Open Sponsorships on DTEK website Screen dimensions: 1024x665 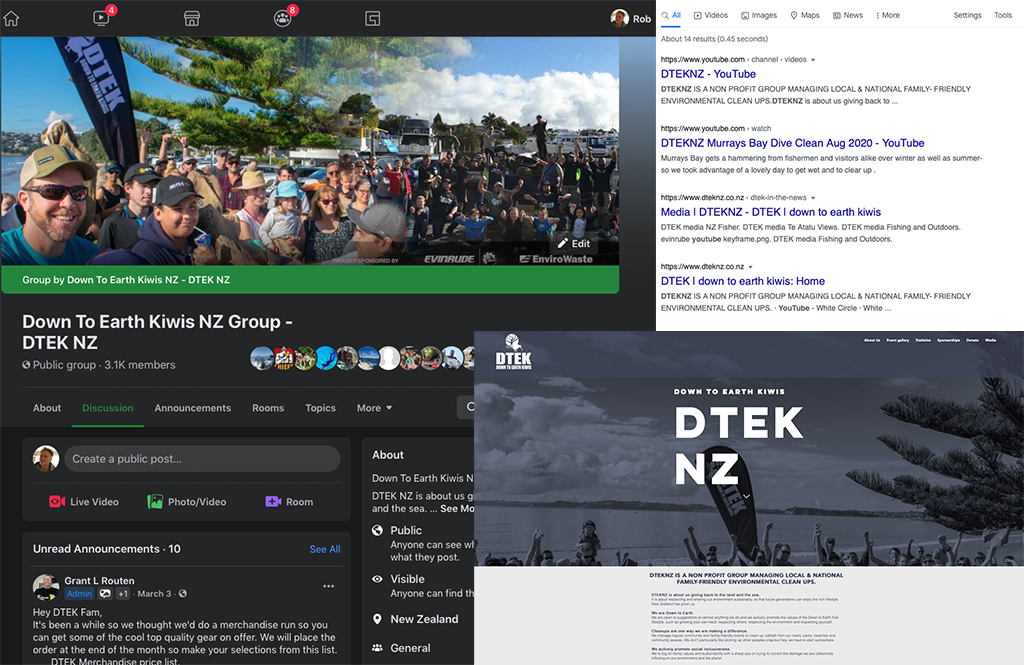[948, 340]
